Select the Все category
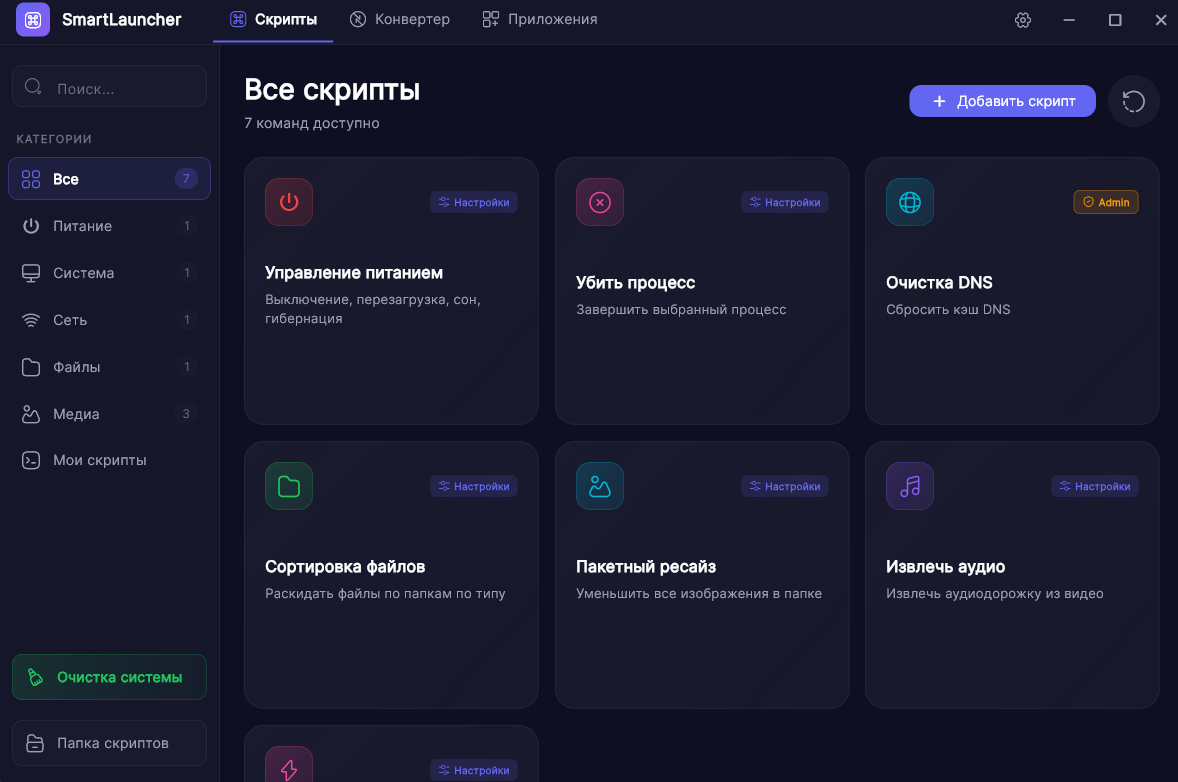This screenshot has width=1178, height=782. click(110, 179)
